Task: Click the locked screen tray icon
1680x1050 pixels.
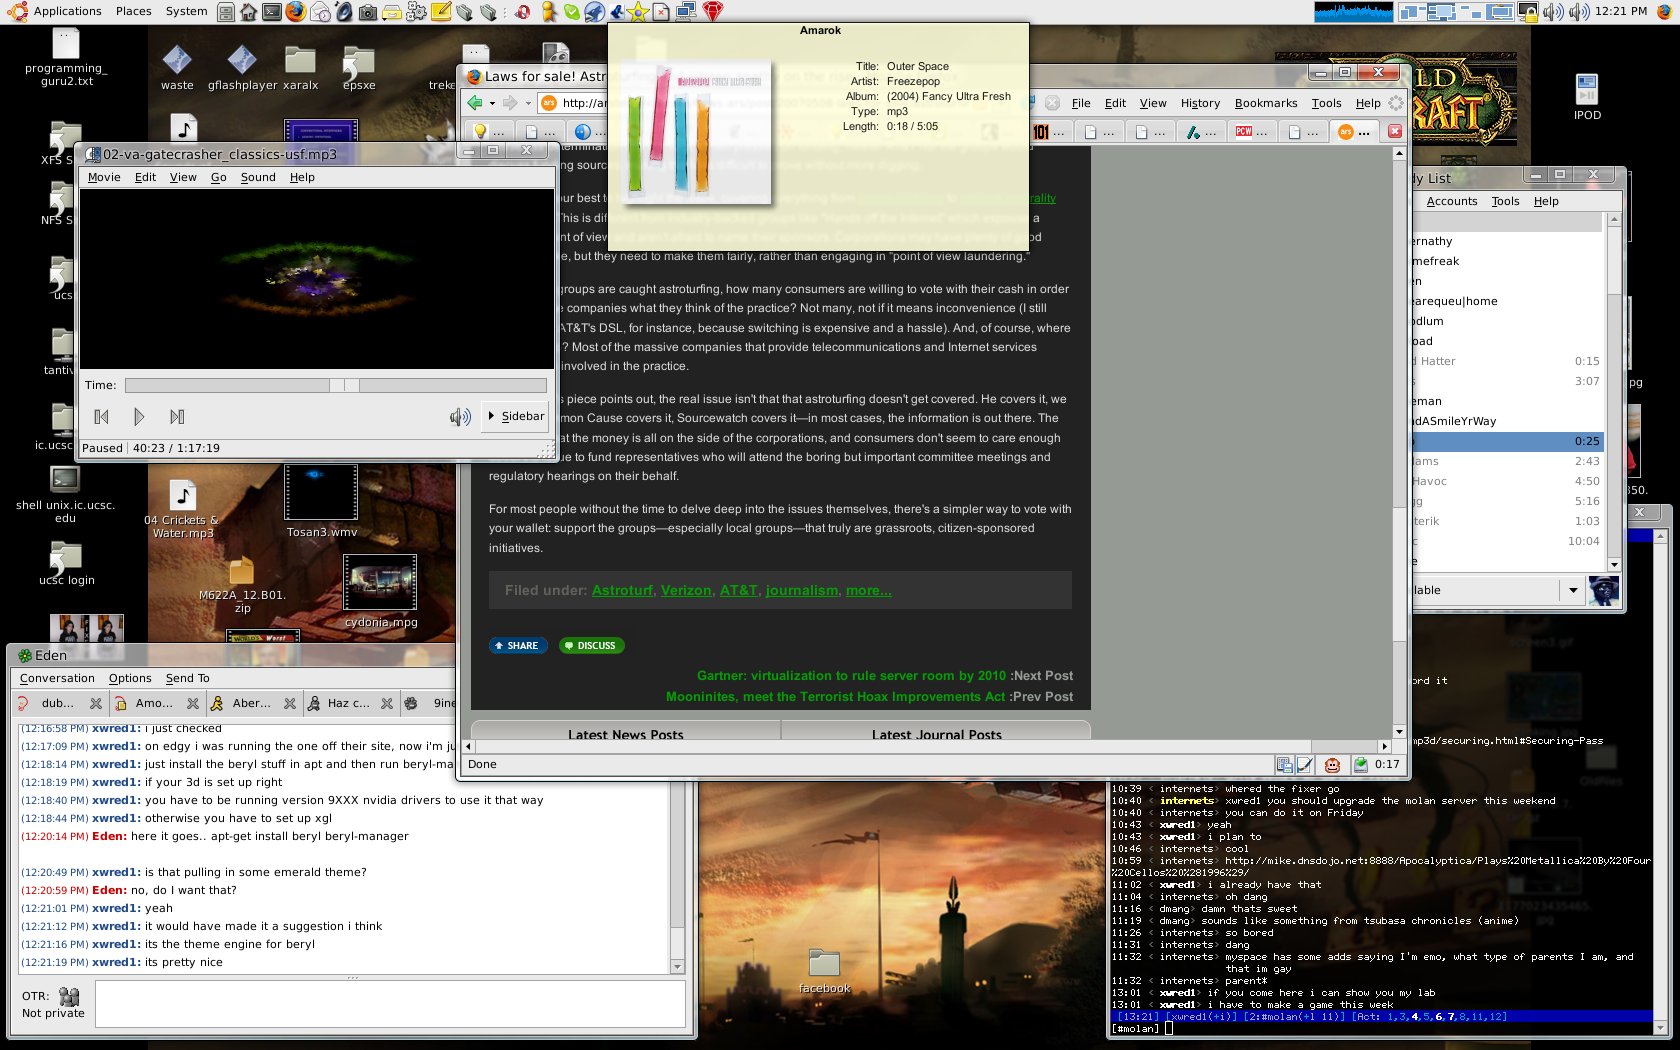Action: pos(1528,12)
